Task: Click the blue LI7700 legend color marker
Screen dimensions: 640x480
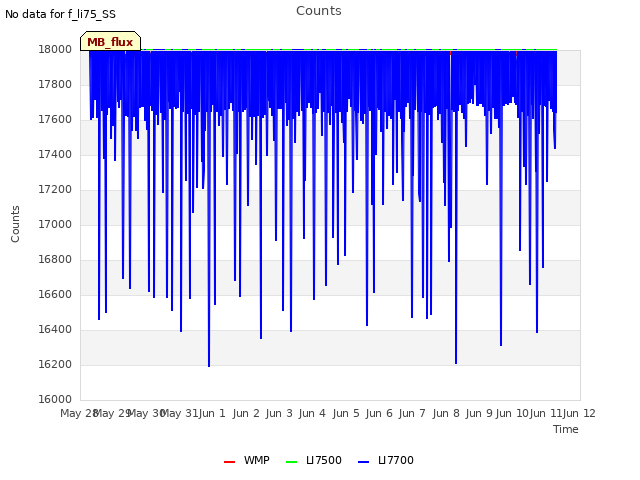Action: point(363,462)
